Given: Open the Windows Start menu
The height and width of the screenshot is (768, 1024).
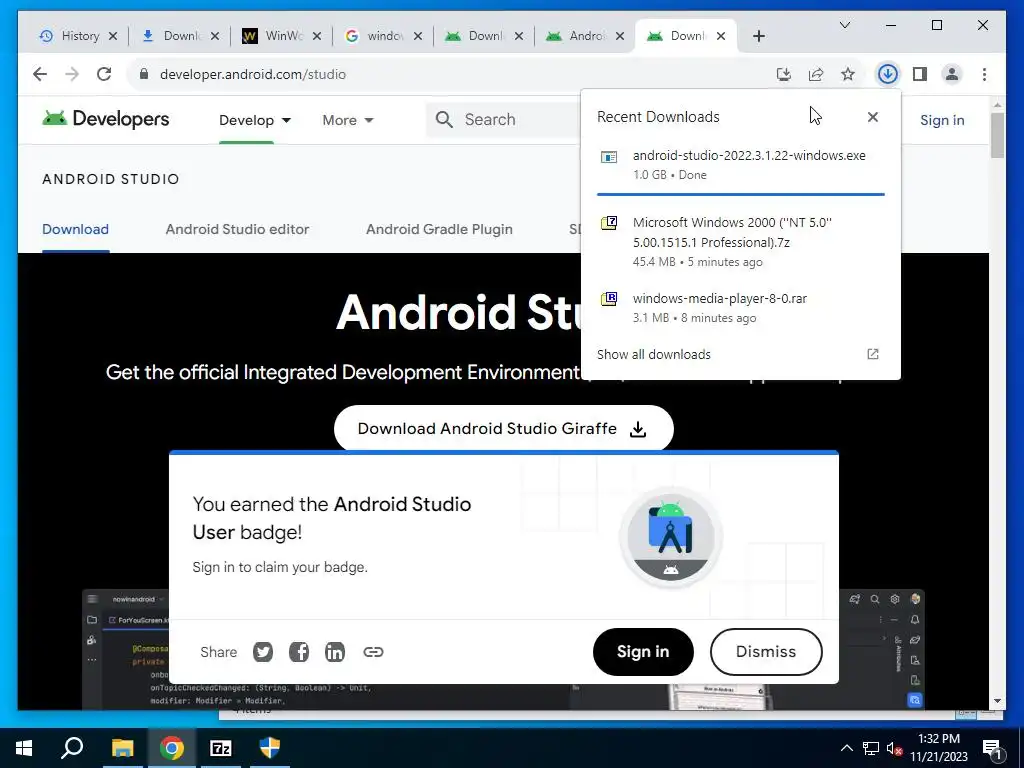Looking at the screenshot, I should (x=24, y=748).
